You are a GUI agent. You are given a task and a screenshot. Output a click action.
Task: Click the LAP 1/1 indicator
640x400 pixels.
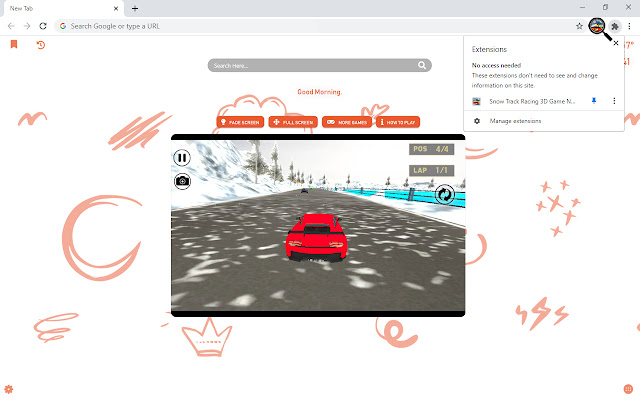[x=431, y=170]
